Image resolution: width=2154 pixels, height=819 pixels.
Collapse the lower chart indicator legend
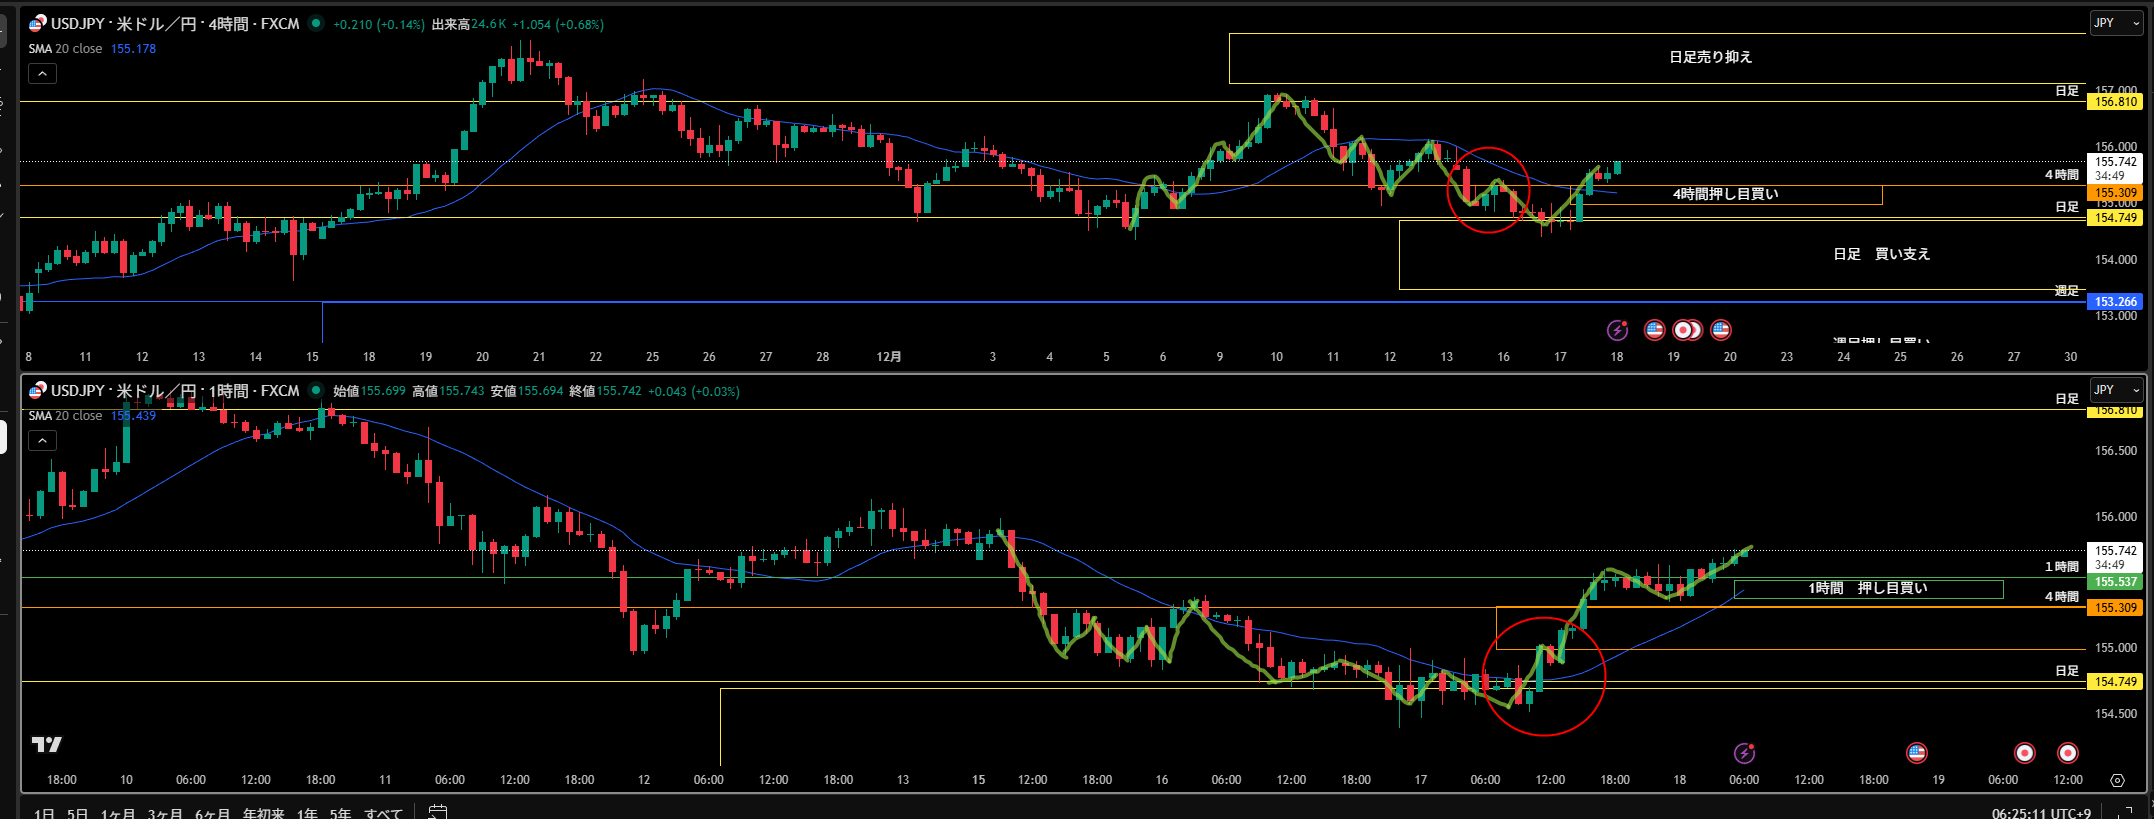pyautogui.click(x=42, y=440)
